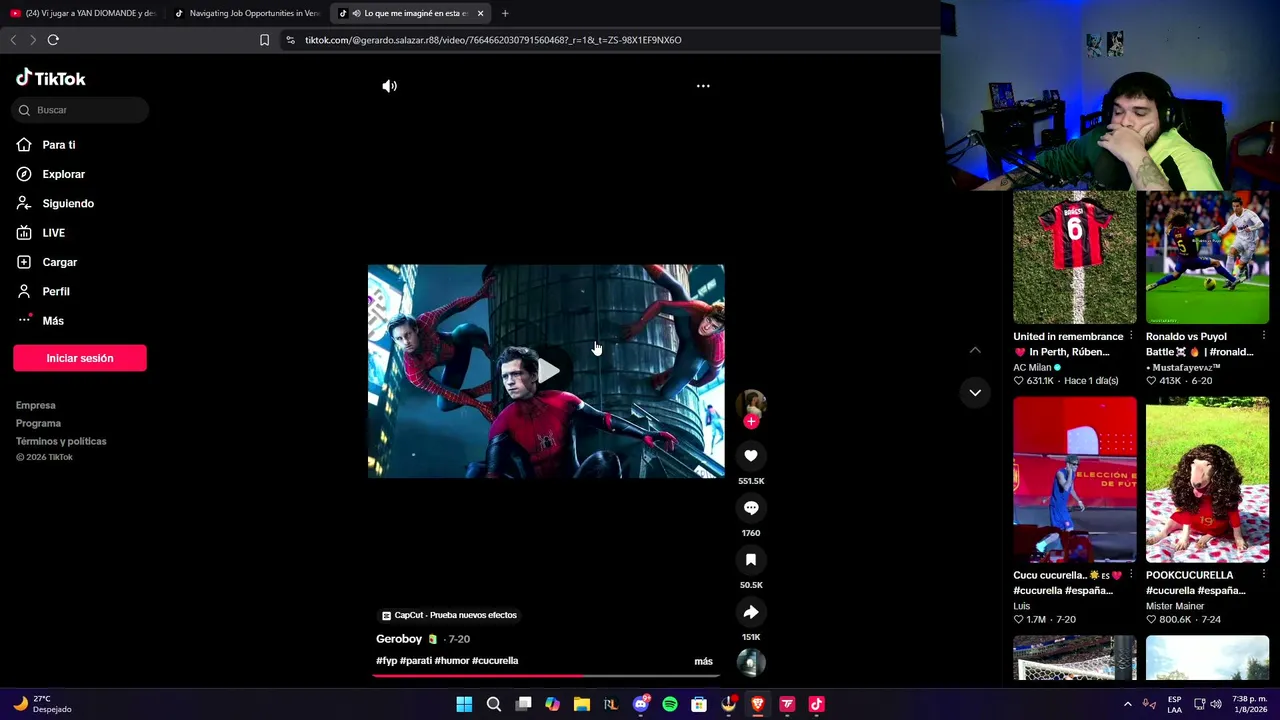Open options for 'Ronaldo vs Puyol' video
This screenshot has height=720, width=1280.
pyautogui.click(x=1263, y=336)
